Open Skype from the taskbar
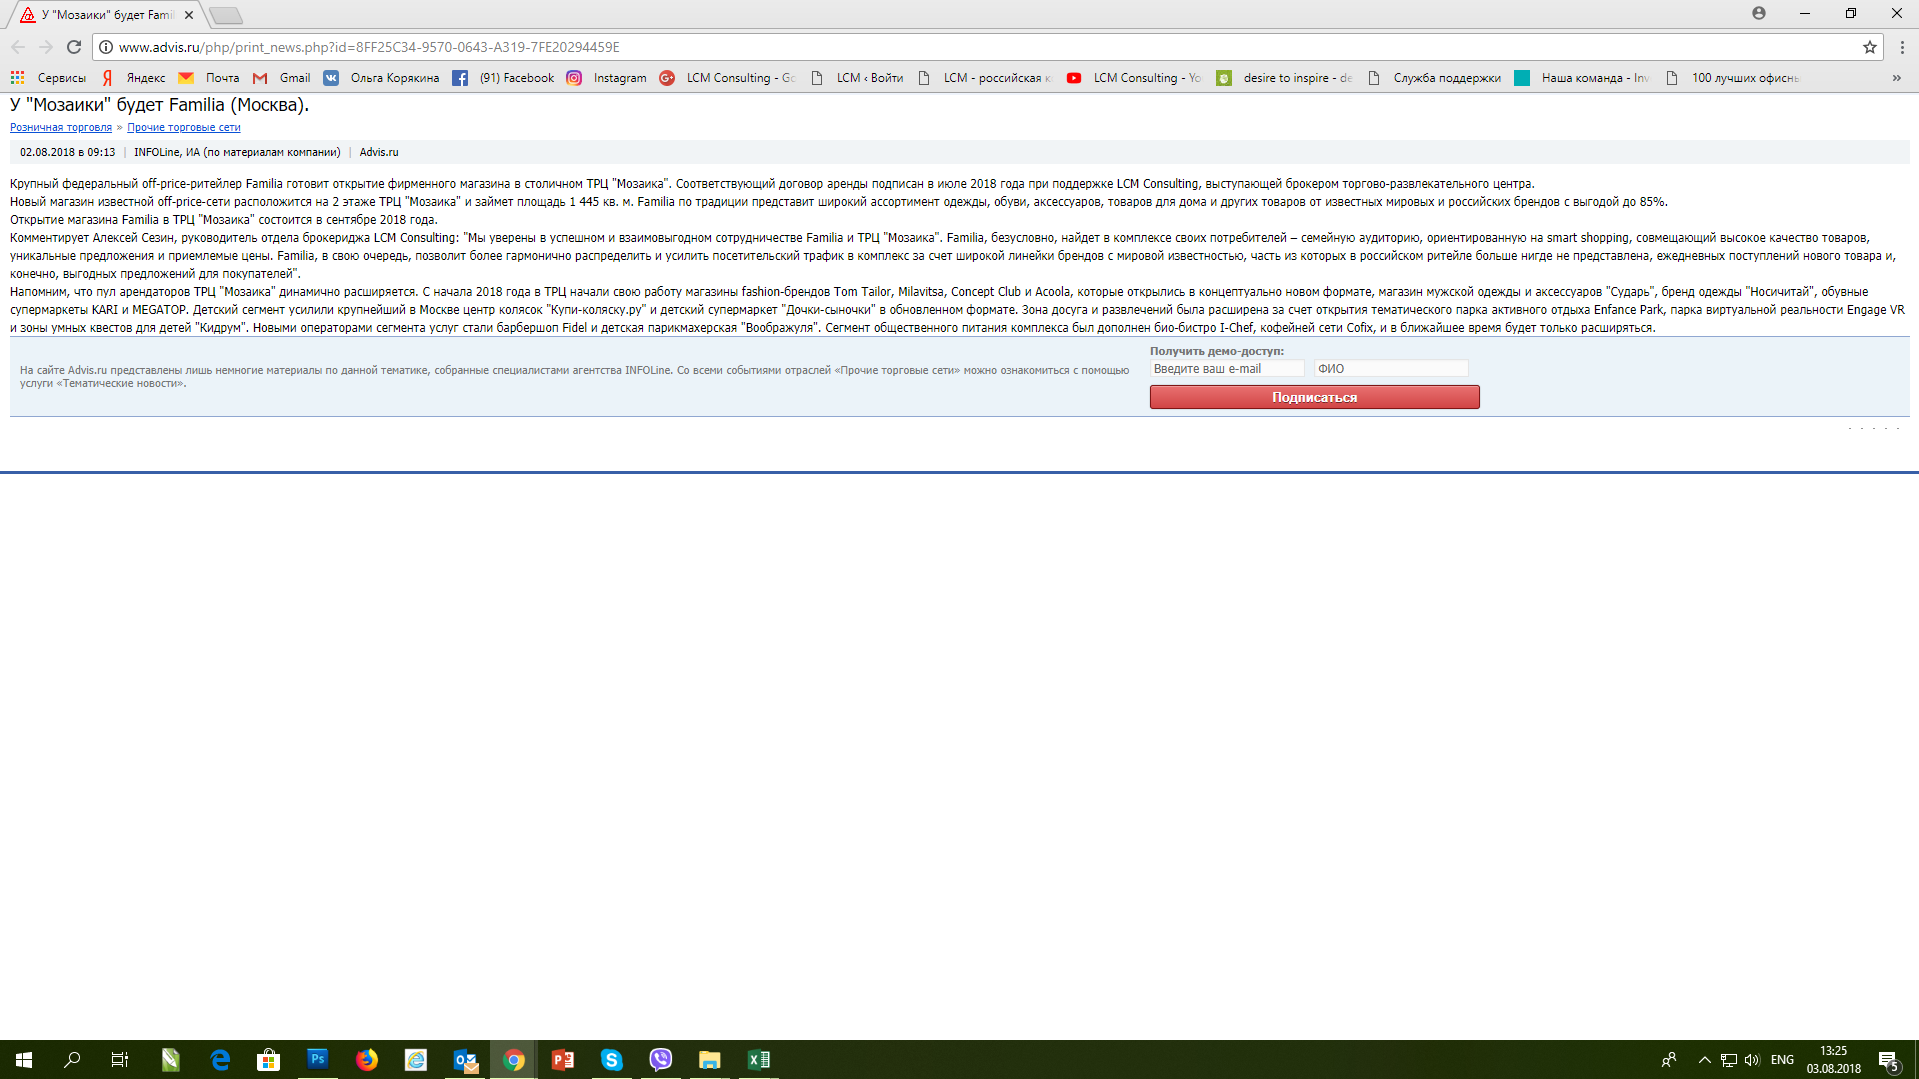This screenshot has height=1079, width=1919. coord(612,1060)
